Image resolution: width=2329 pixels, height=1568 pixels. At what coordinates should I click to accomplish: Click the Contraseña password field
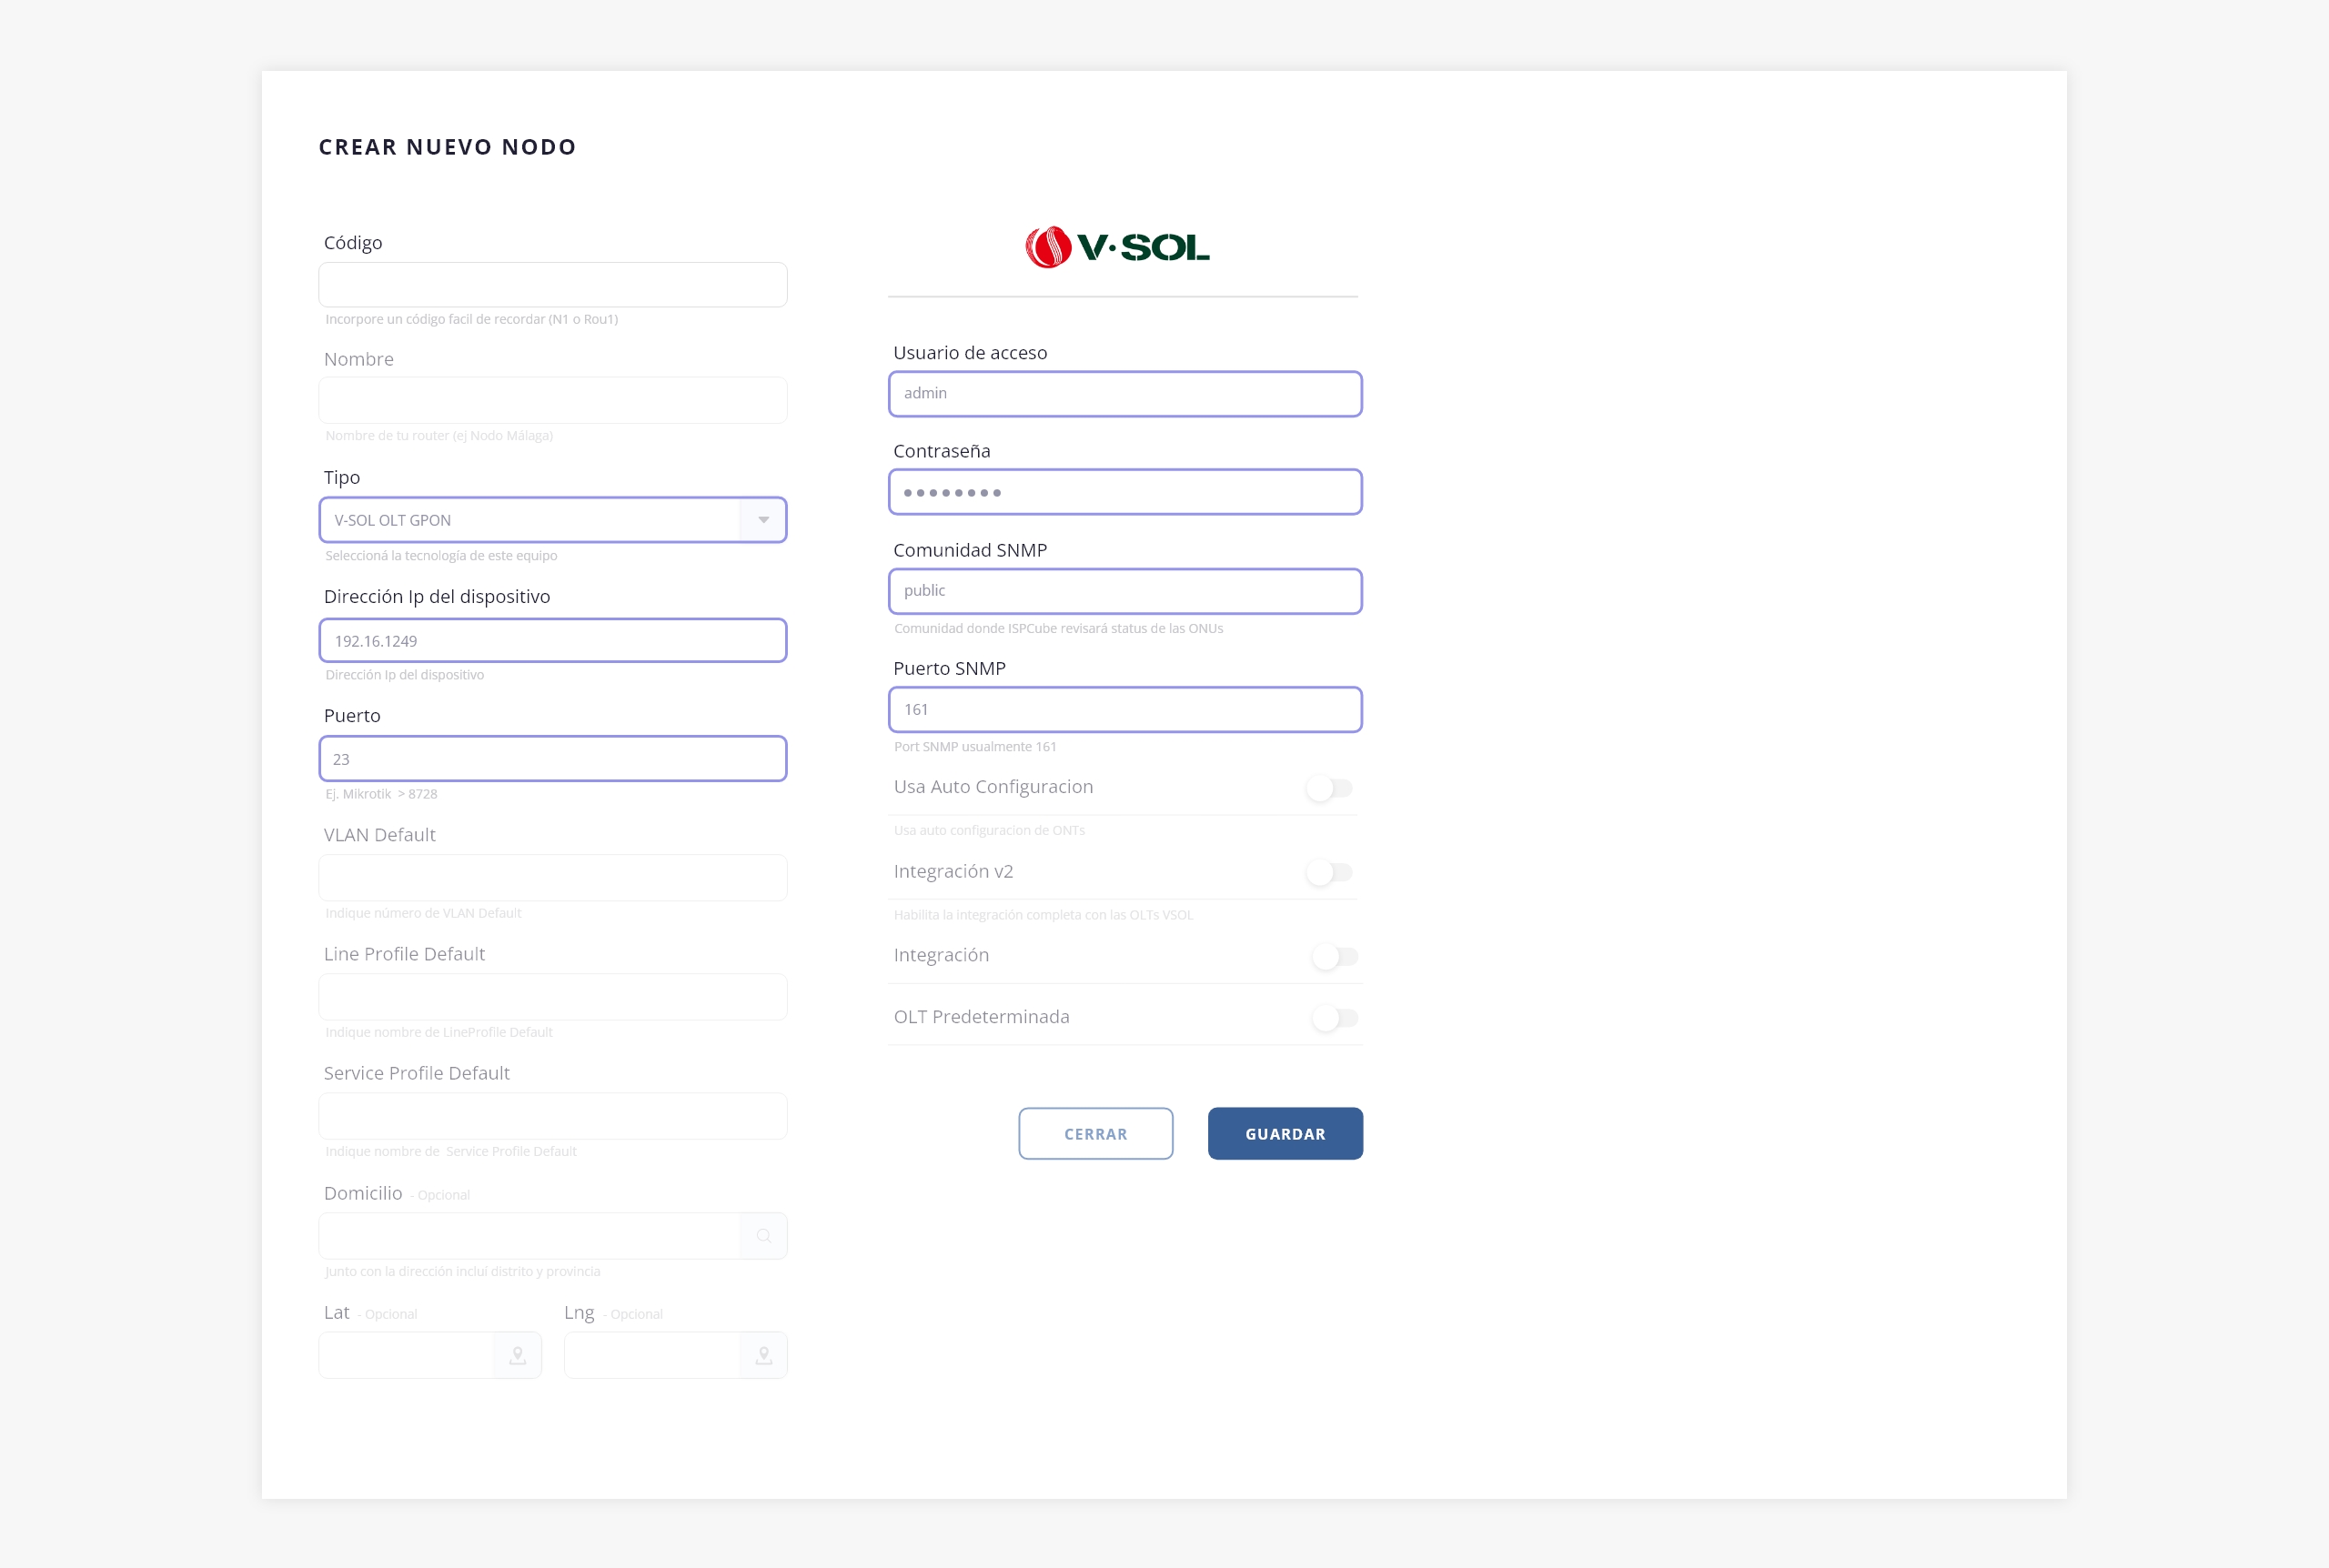(x=1124, y=492)
